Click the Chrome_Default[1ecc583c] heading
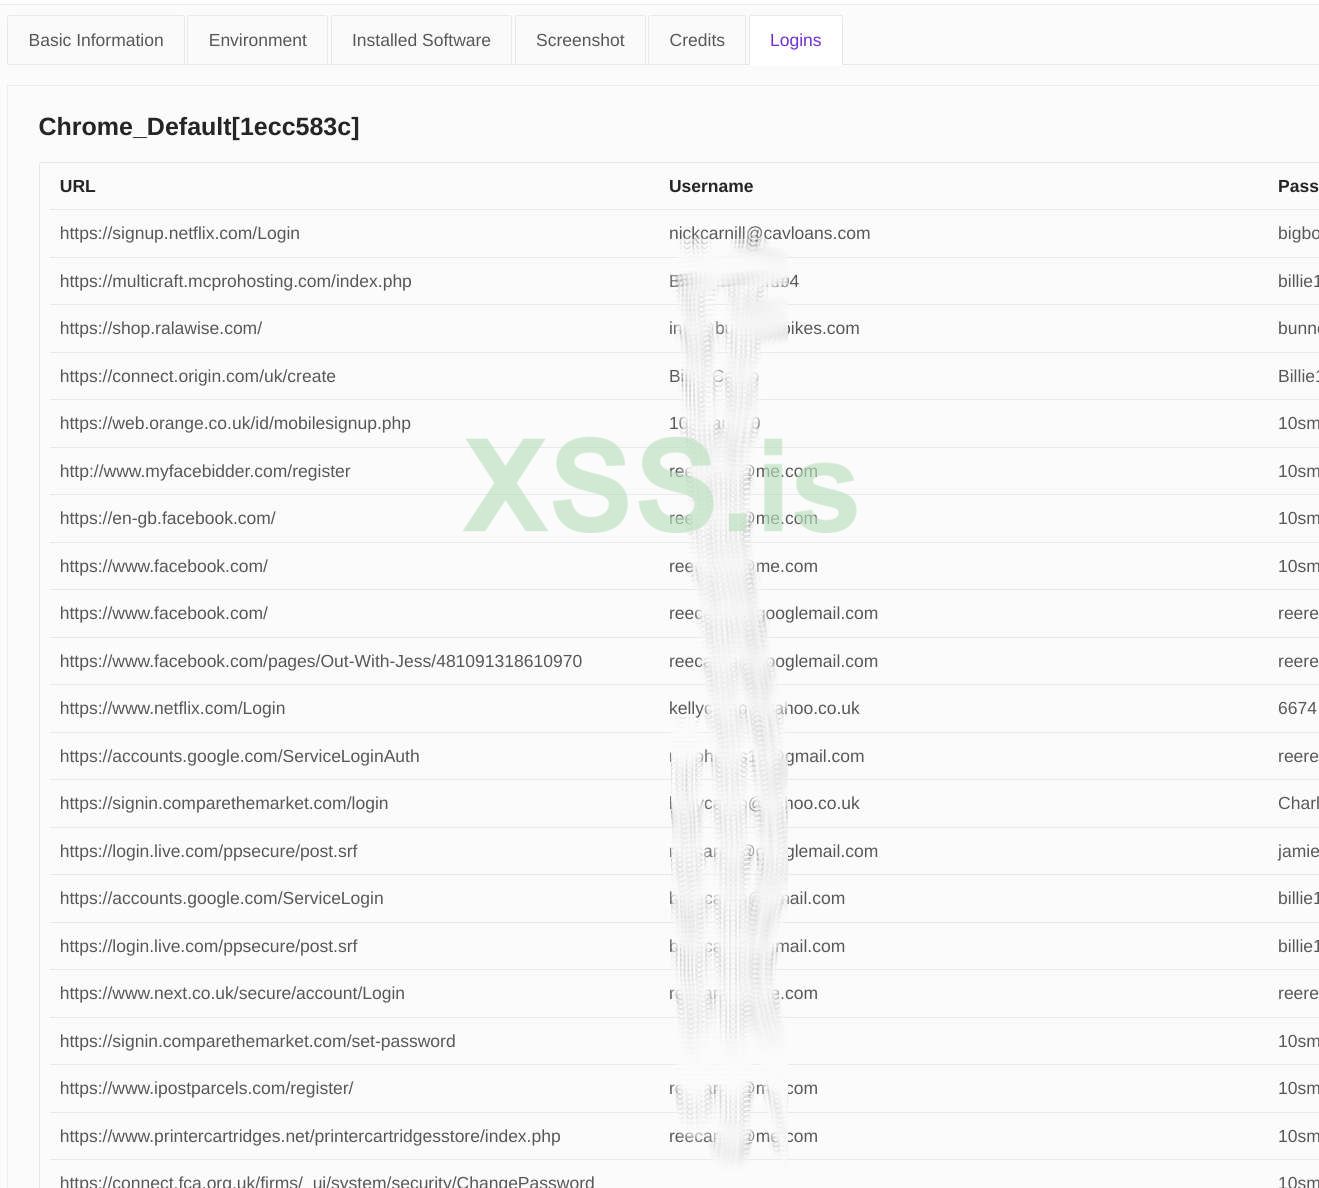 click(x=199, y=127)
